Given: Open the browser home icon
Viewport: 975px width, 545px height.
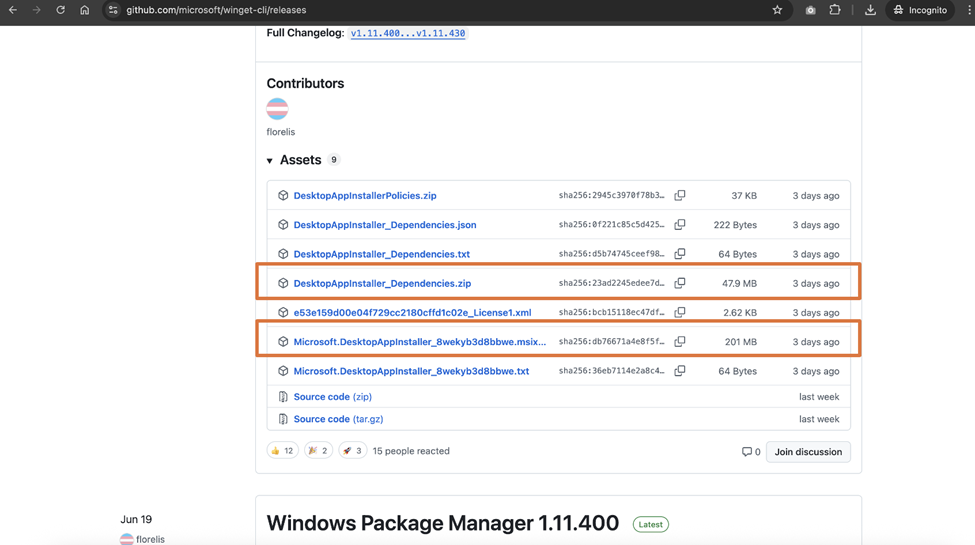Looking at the screenshot, I should [85, 10].
